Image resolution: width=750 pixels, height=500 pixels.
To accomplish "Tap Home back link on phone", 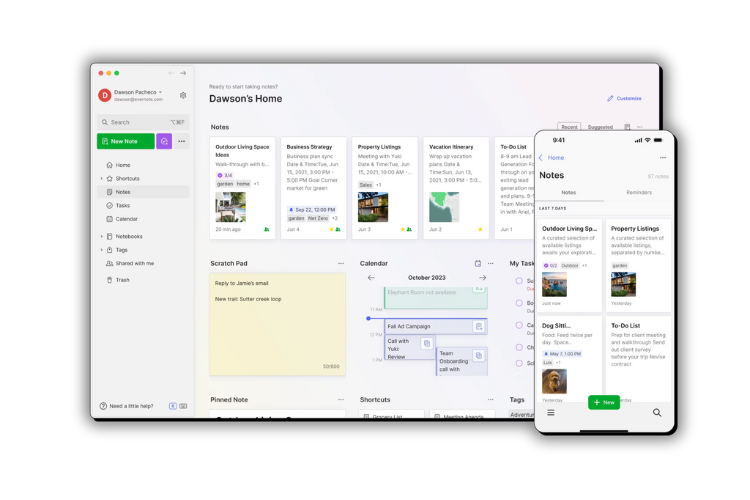I will (x=551, y=157).
